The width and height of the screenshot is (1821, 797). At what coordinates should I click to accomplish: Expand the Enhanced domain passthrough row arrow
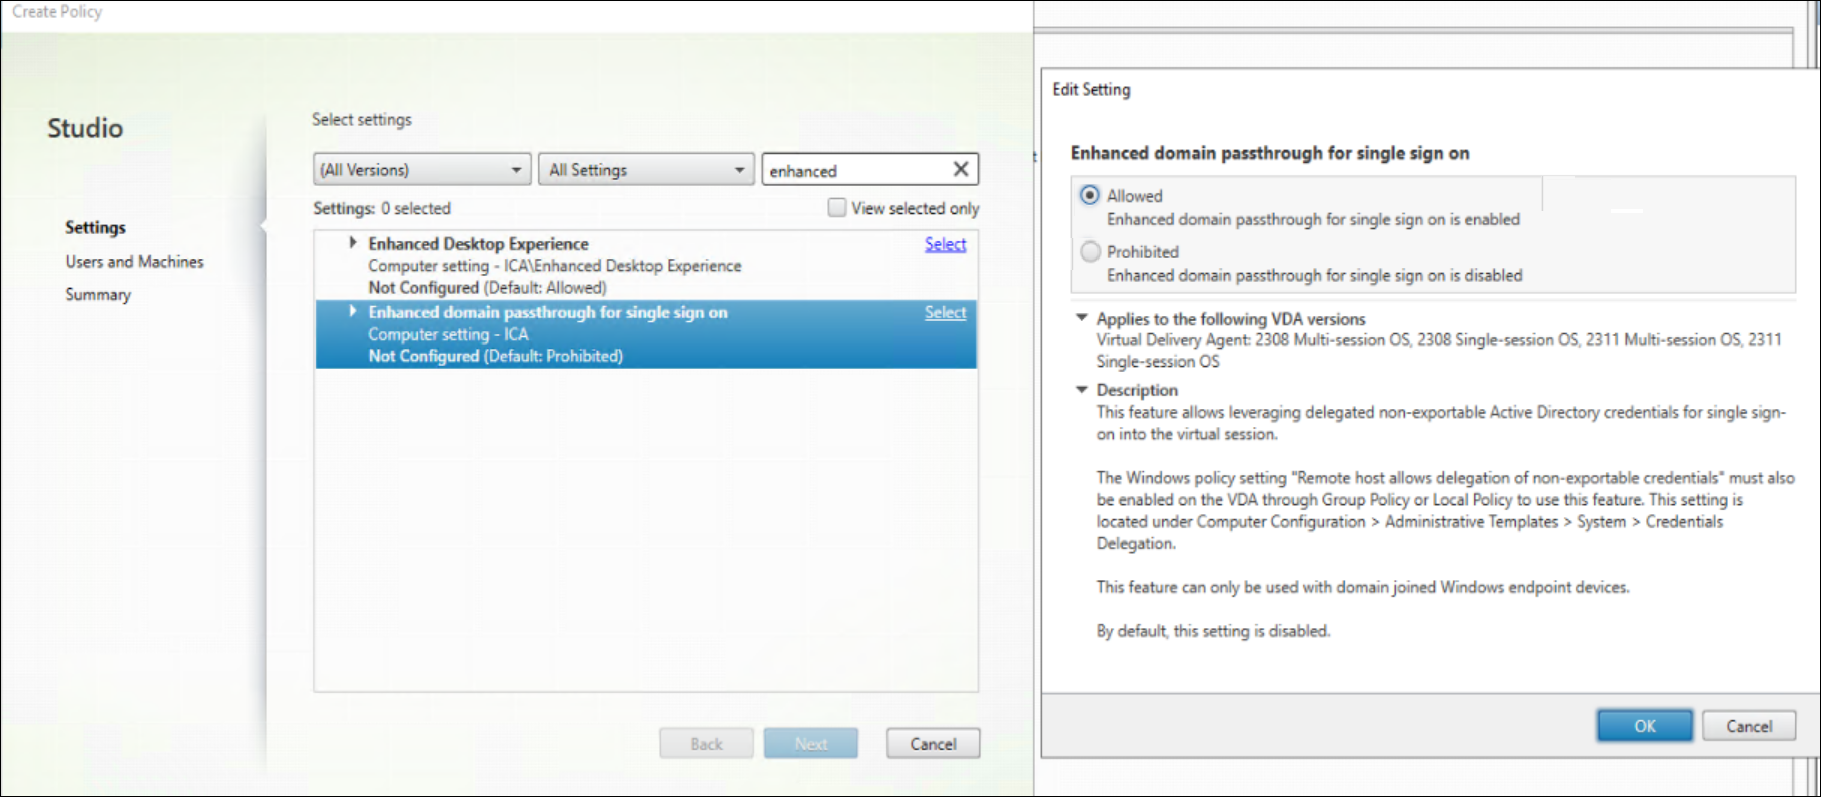352,312
